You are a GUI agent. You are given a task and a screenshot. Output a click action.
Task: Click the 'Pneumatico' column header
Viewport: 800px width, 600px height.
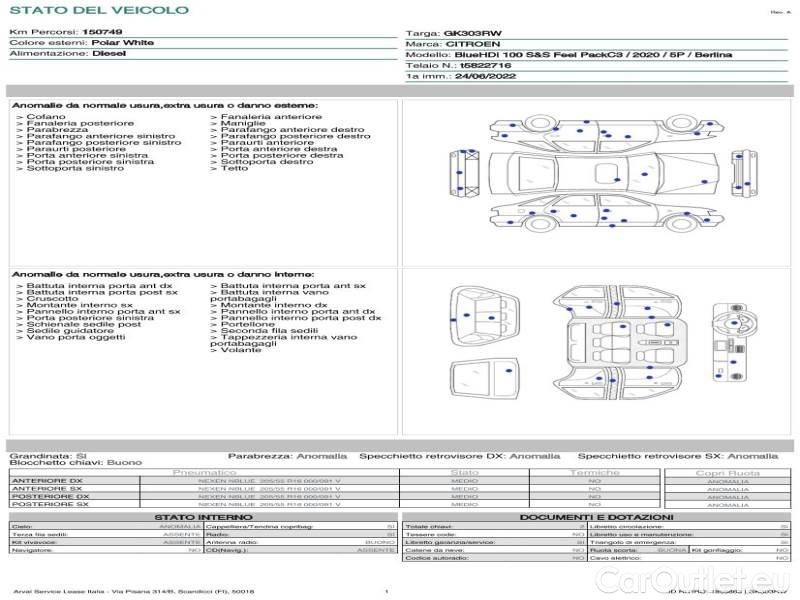[204, 473]
